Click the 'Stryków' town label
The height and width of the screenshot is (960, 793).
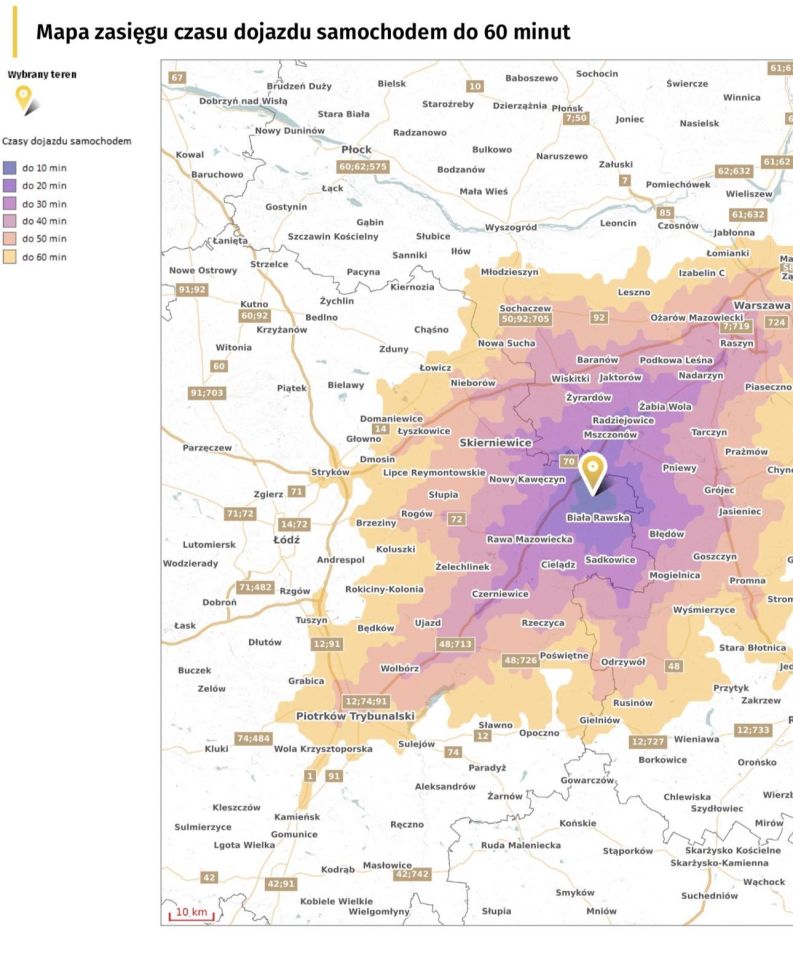click(x=330, y=472)
